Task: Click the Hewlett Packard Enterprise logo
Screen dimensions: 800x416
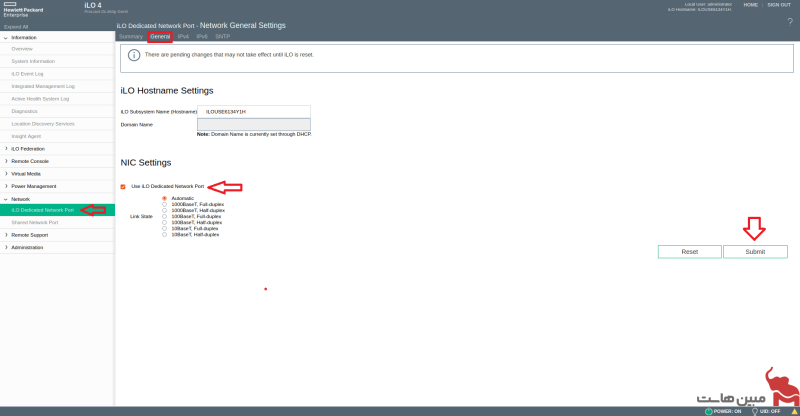Action: click(23, 10)
